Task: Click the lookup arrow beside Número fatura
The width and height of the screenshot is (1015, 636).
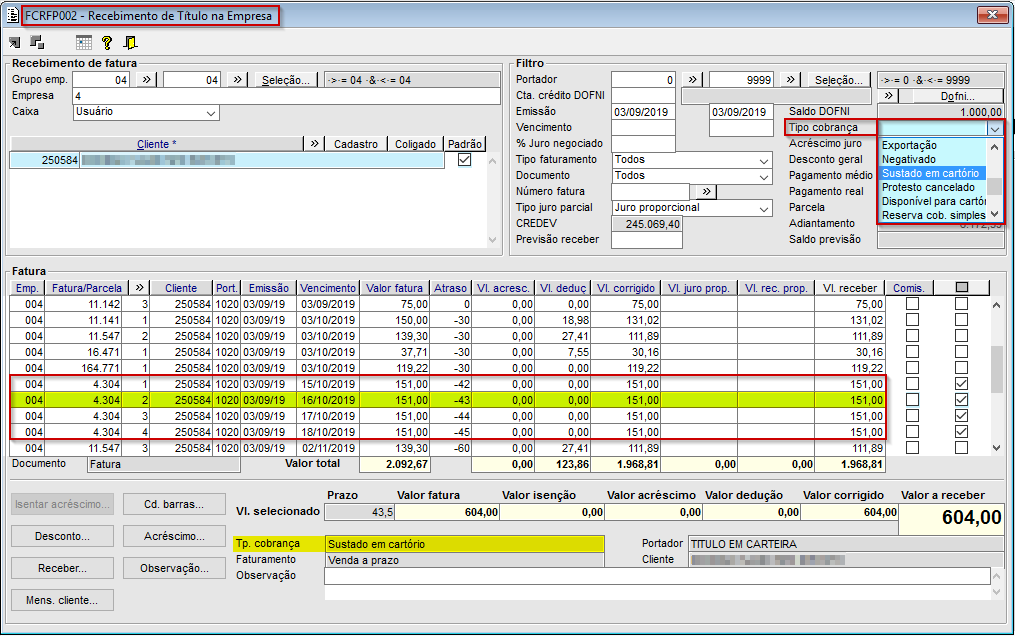Action: click(x=705, y=192)
